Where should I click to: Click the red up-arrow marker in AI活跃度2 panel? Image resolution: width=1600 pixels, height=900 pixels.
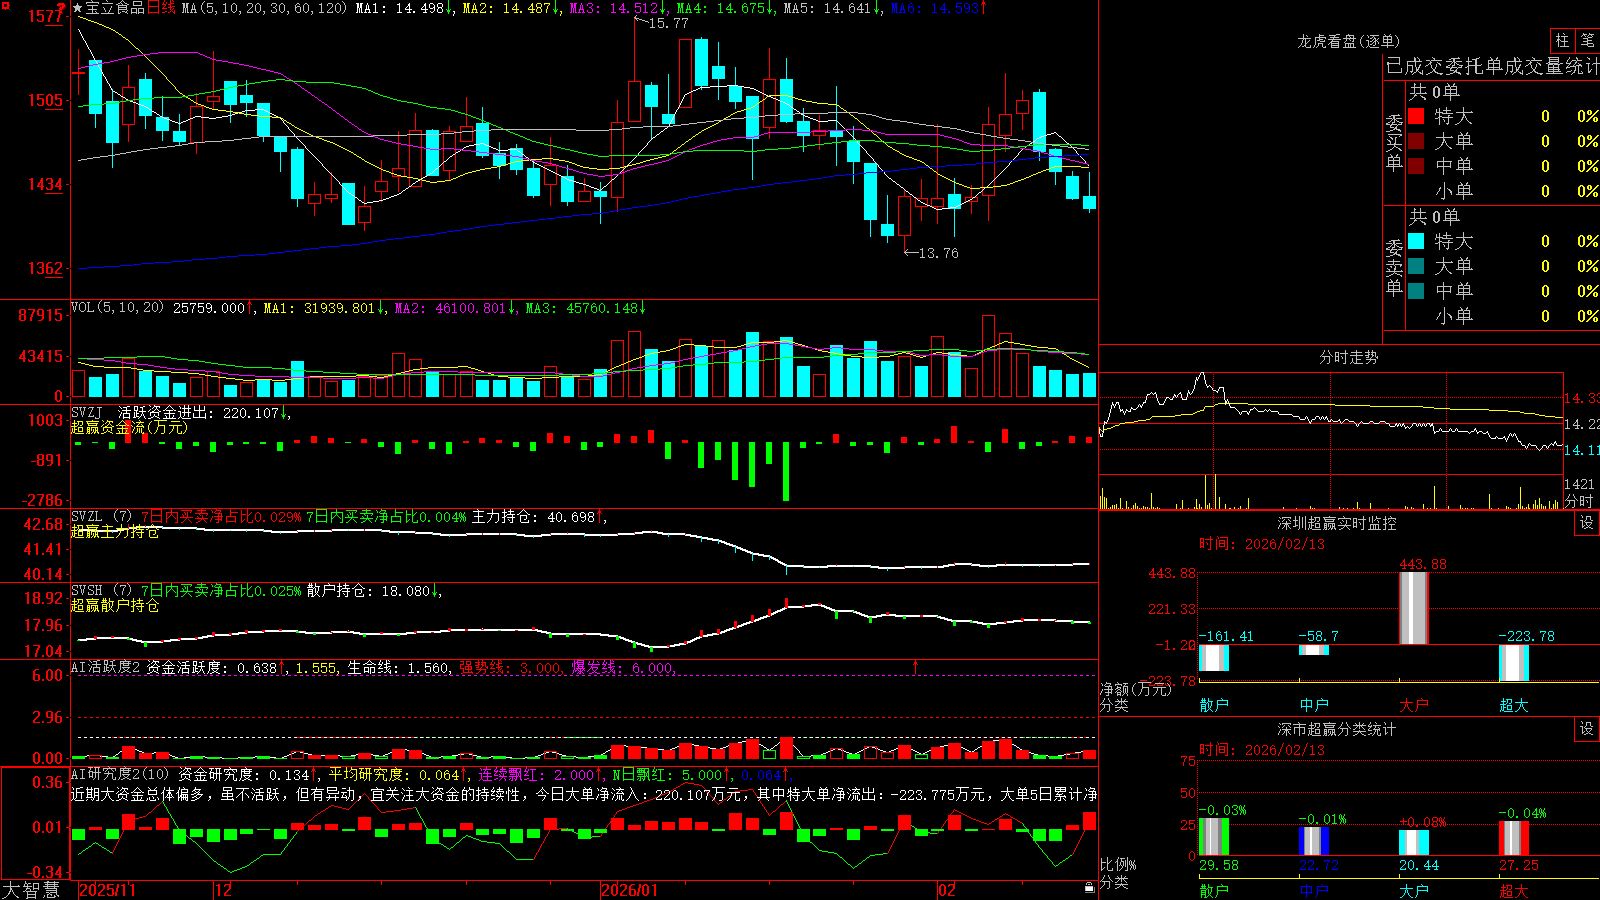915,666
